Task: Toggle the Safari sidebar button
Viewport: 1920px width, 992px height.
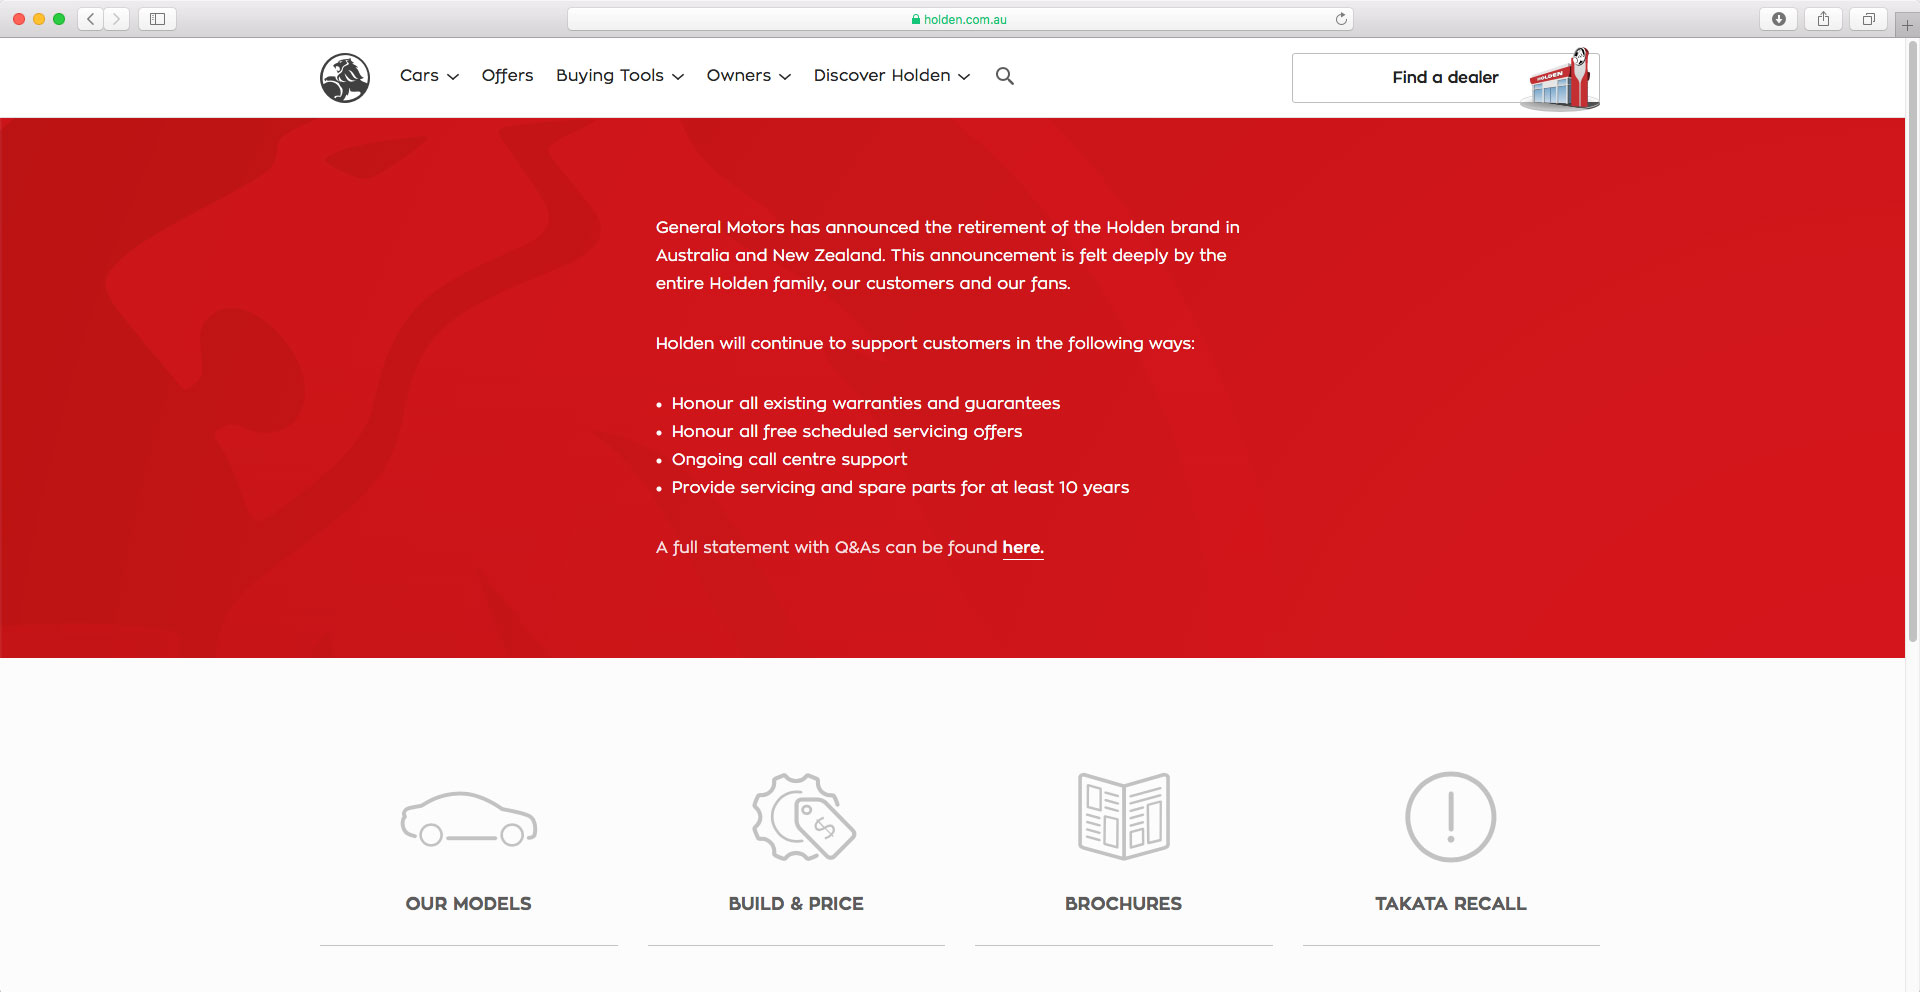Action: (157, 19)
